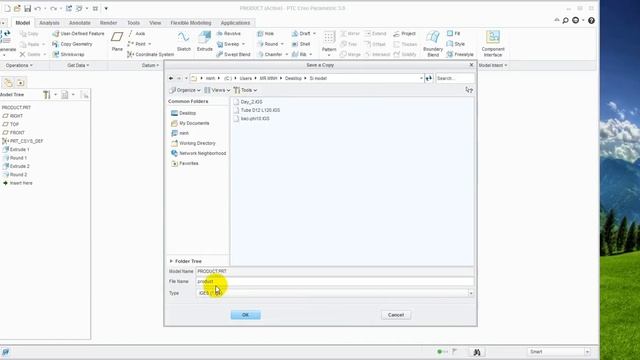
Task: Switch to the View tab
Action: point(155,23)
